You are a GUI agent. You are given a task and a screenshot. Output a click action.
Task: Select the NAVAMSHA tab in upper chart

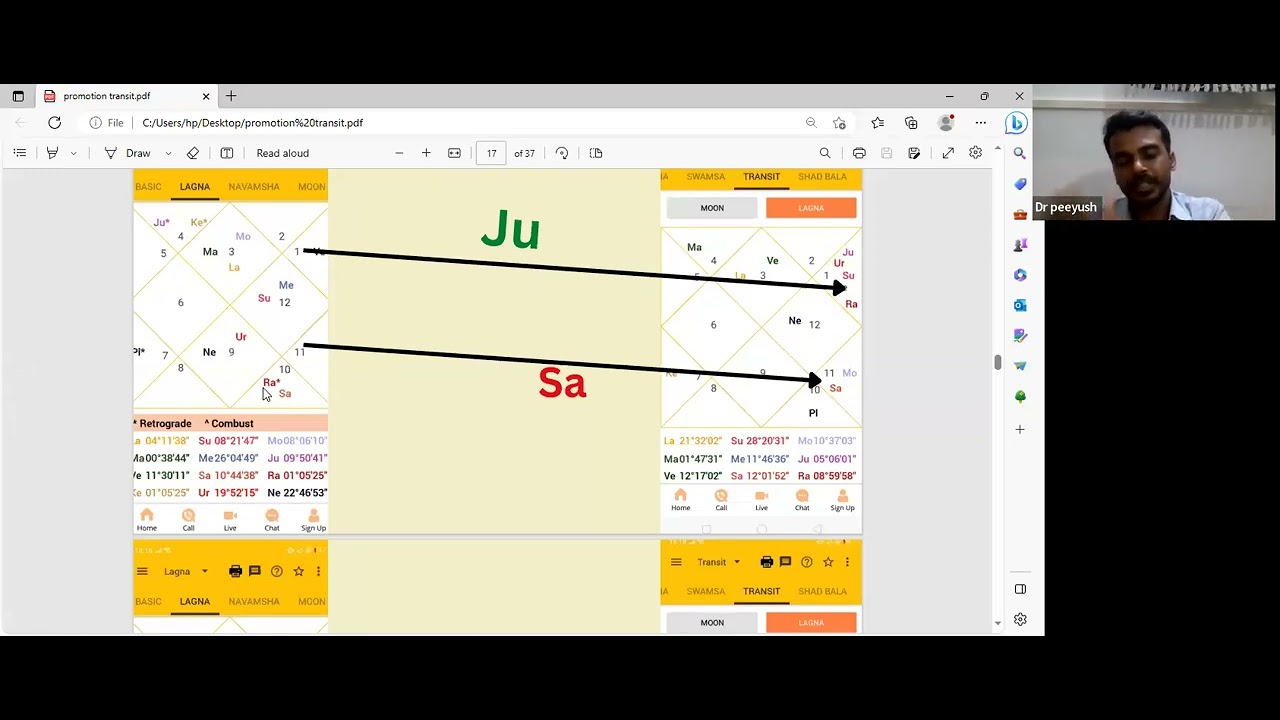pyautogui.click(x=254, y=187)
